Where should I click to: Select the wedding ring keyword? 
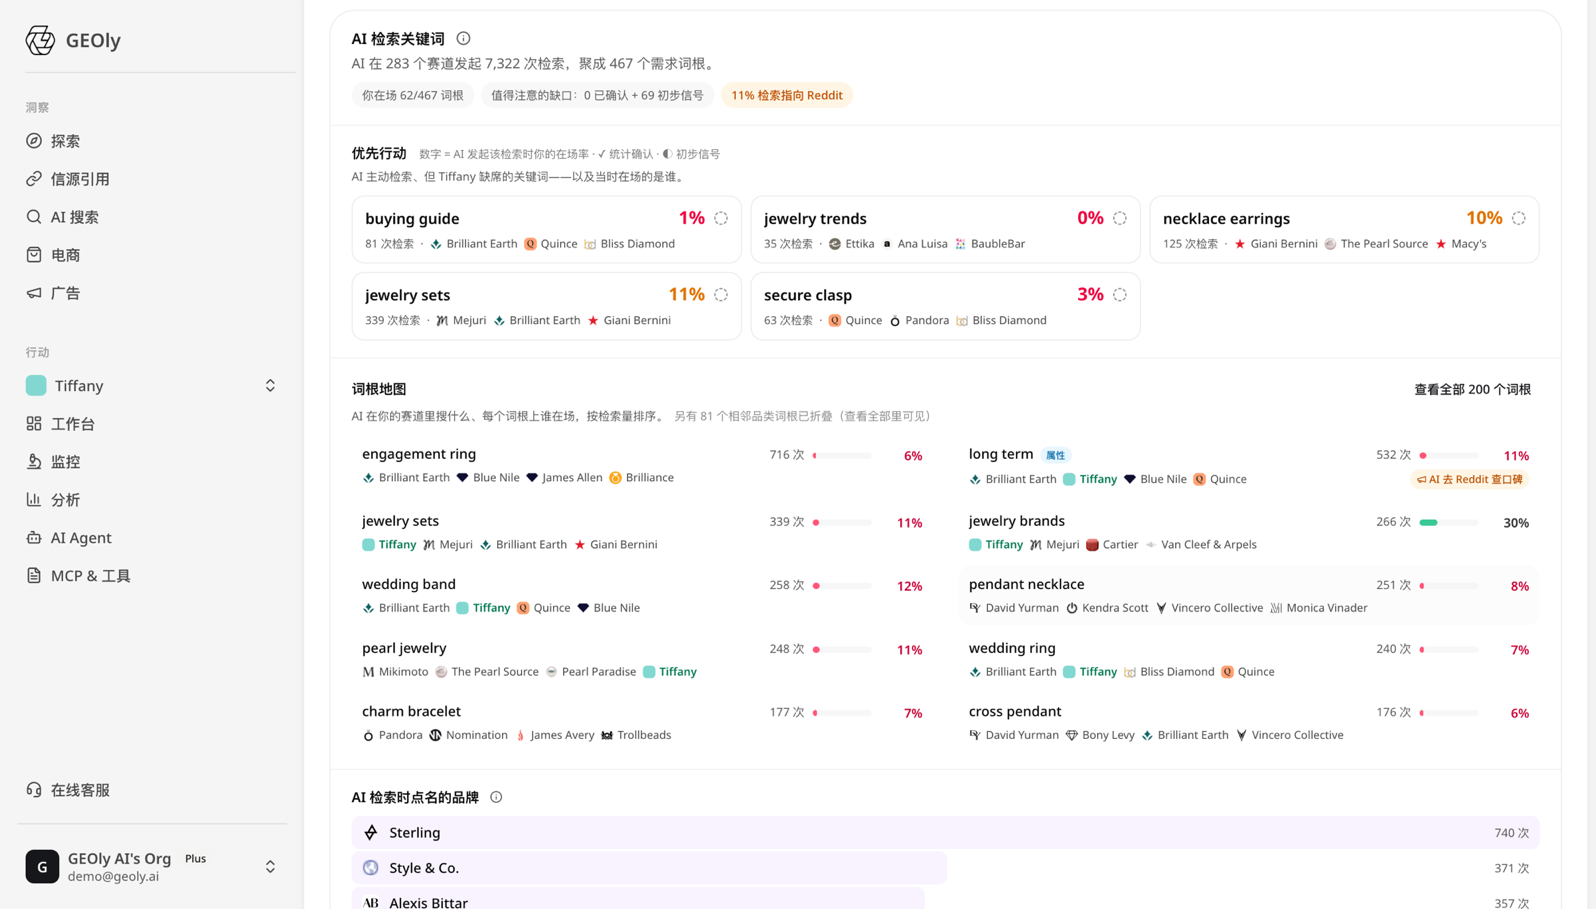(x=1012, y=648)
